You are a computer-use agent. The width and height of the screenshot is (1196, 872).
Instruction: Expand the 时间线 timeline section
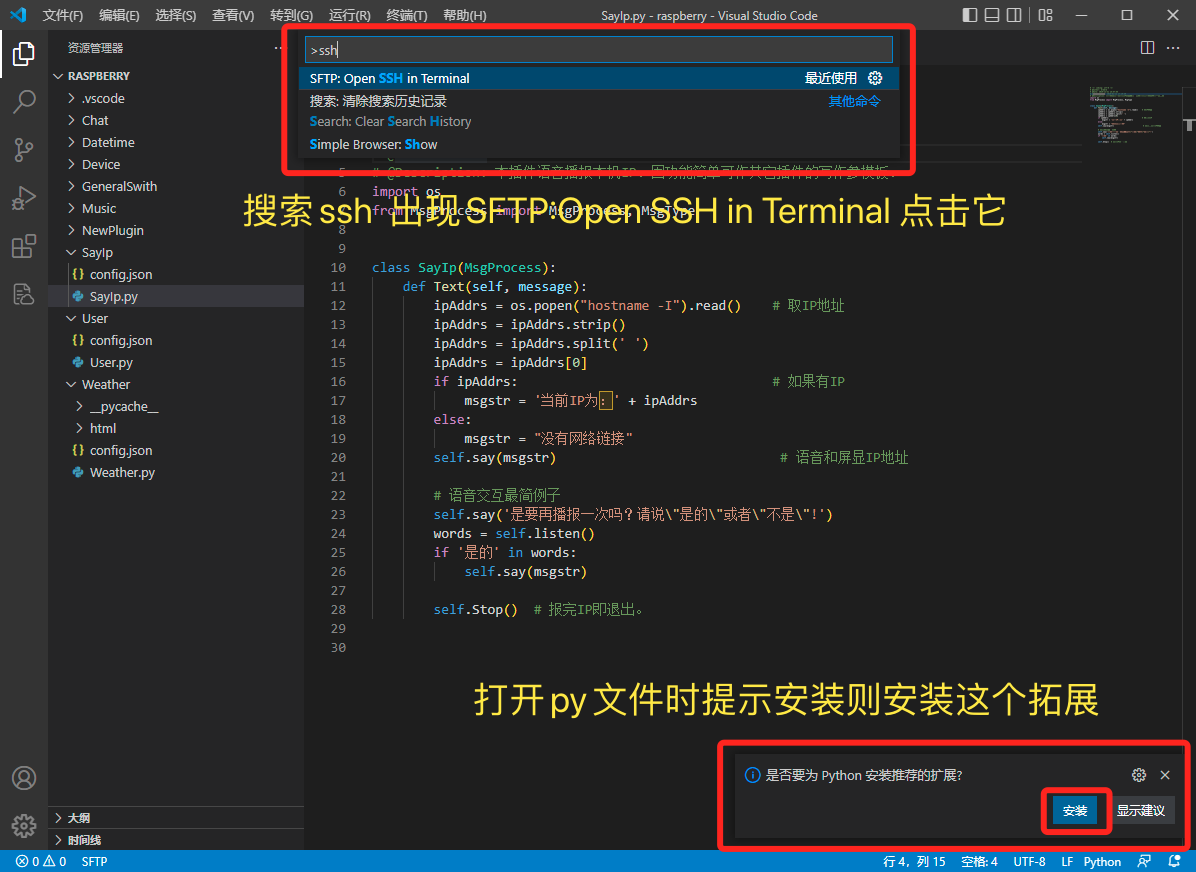pos(175,840)
